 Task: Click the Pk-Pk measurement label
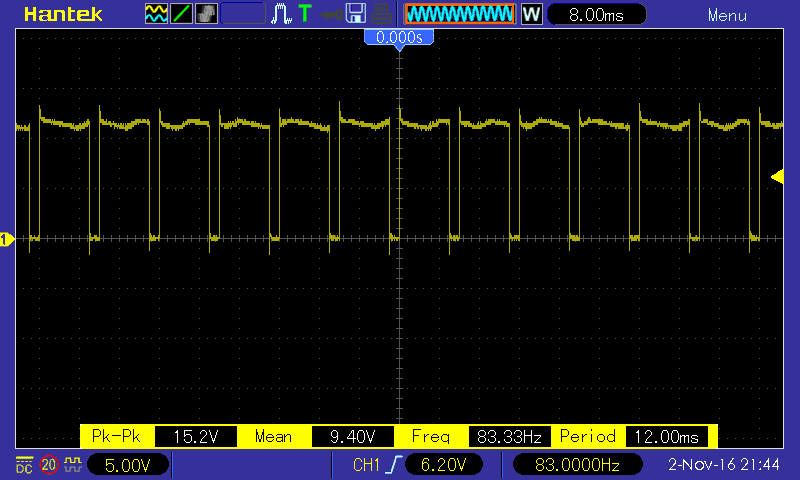(x=116, y=437)
